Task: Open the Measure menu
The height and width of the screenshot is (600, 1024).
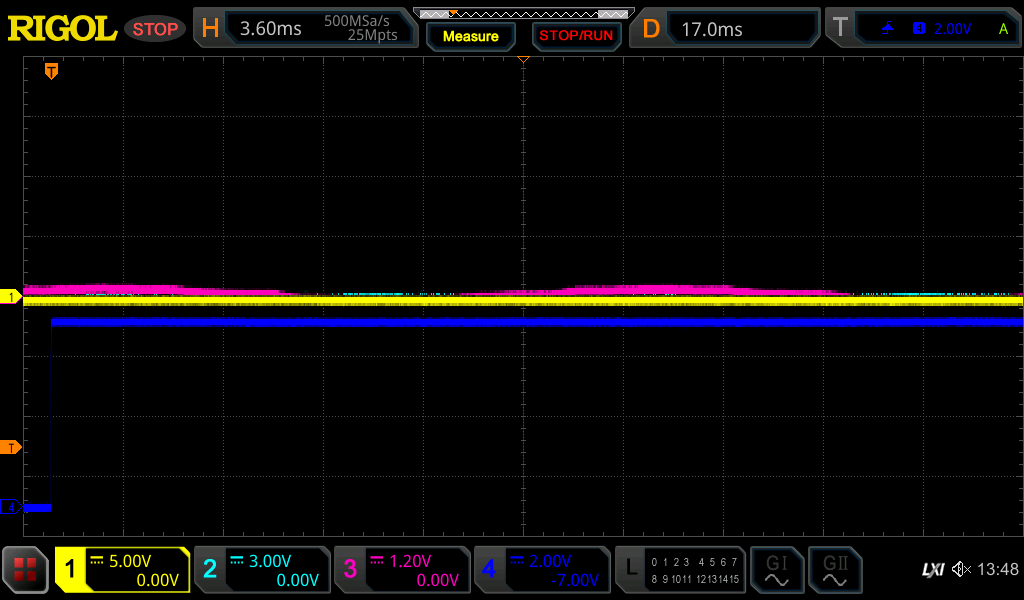Action: pos(470,36)
